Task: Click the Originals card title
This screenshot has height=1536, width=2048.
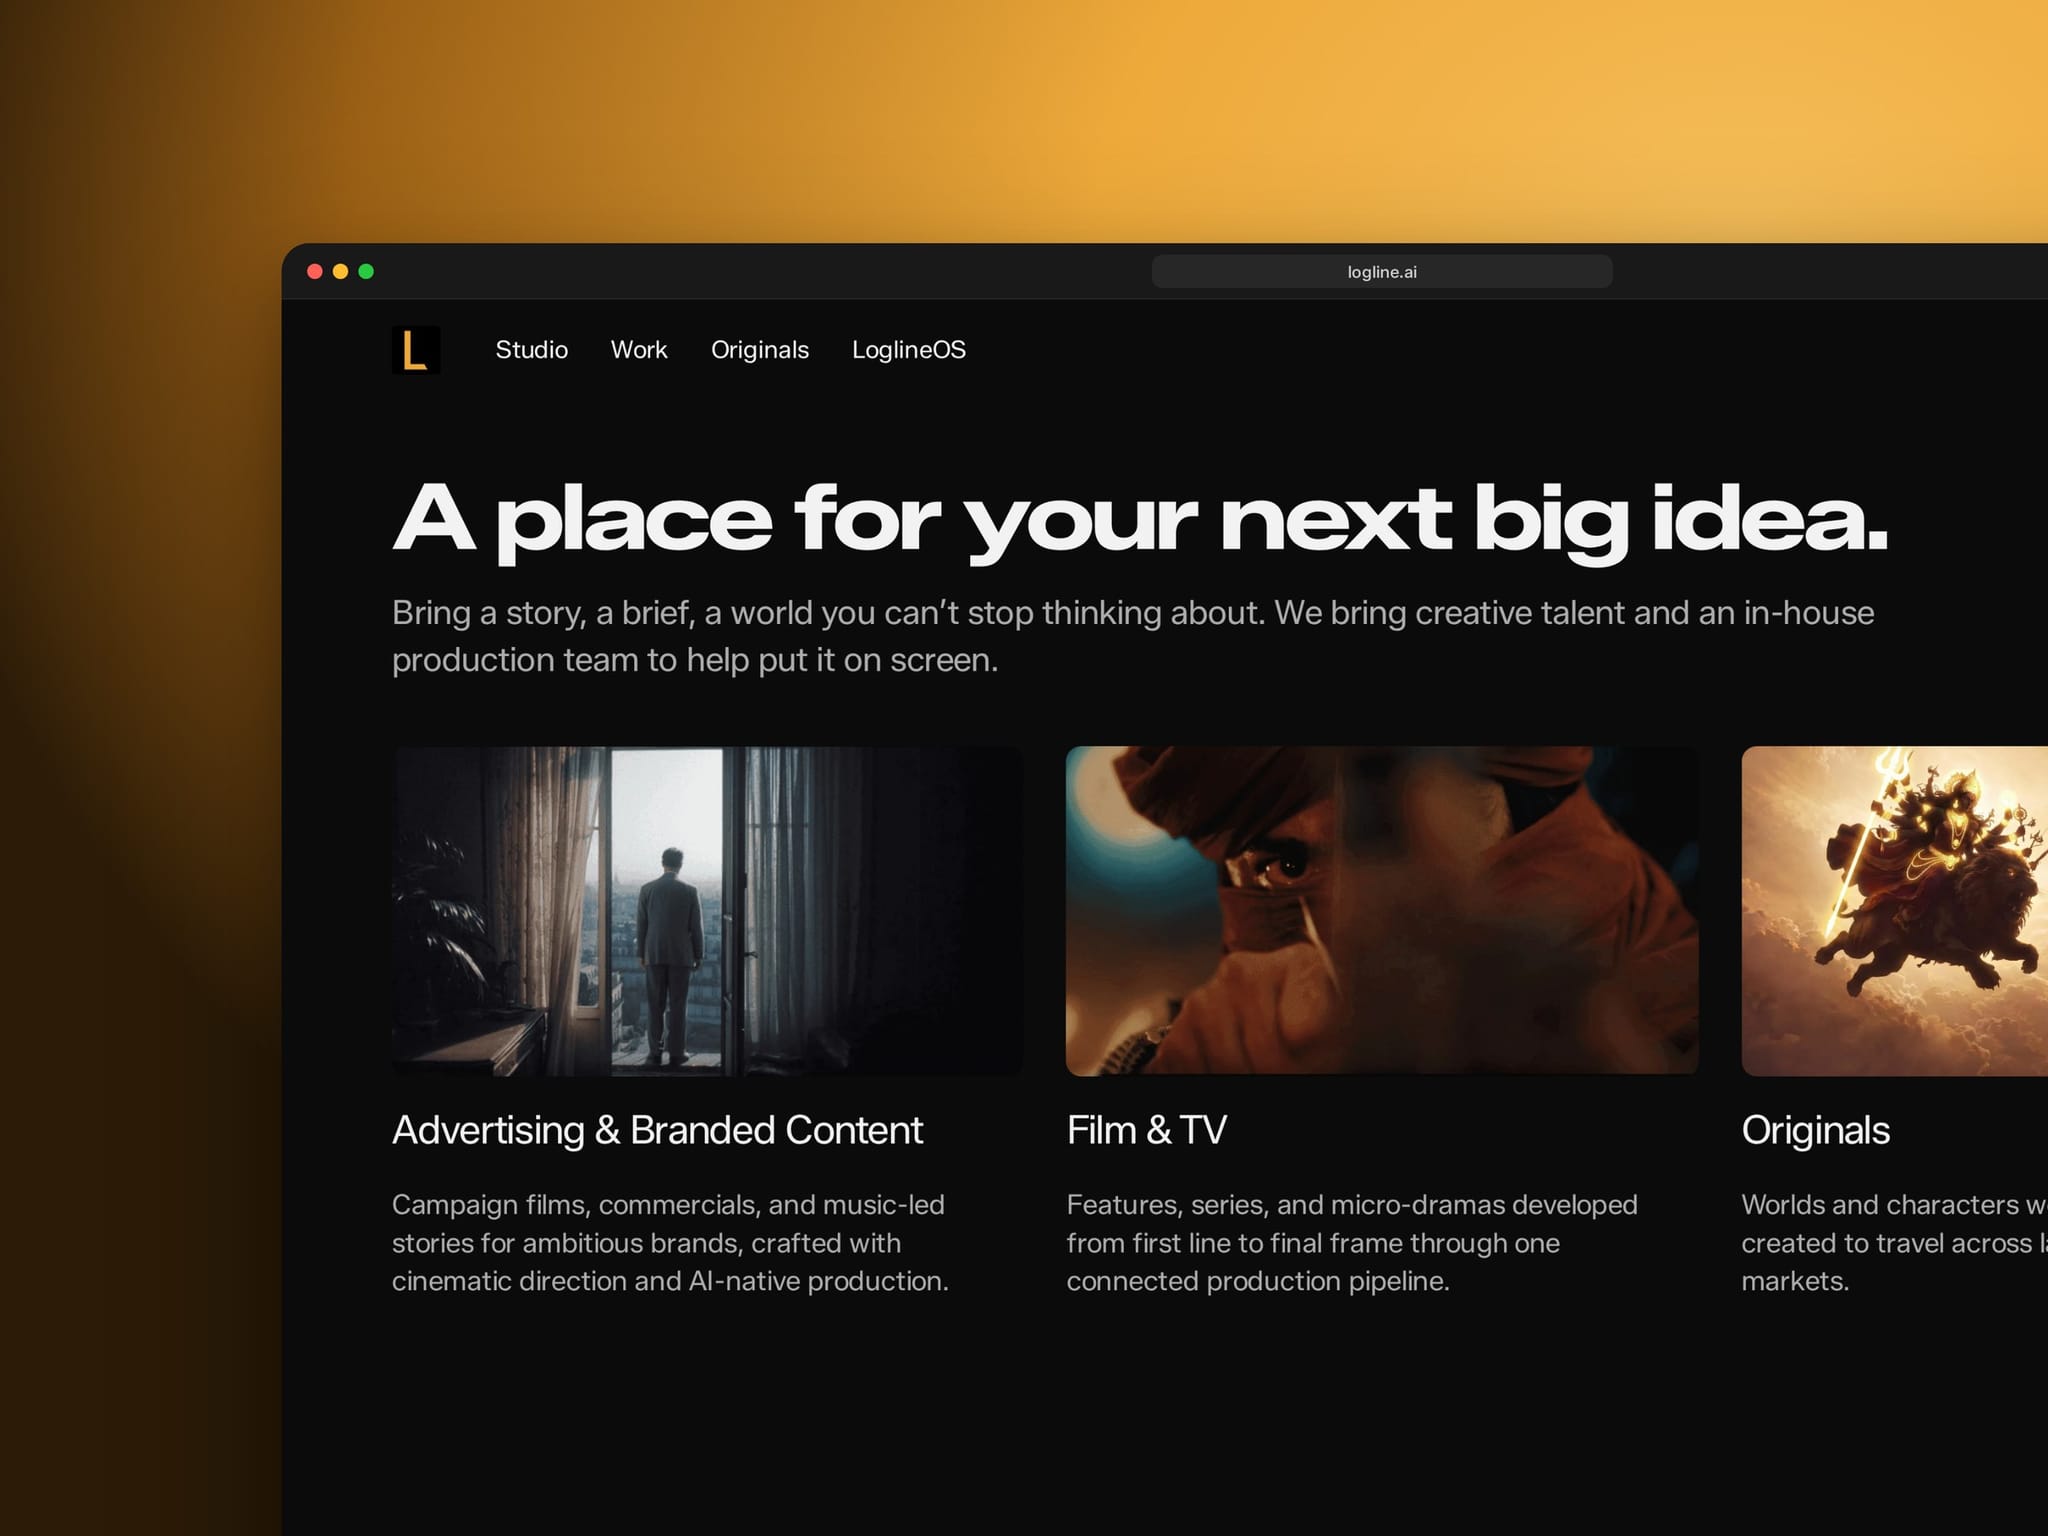Action: pyautogui.click(x=1816, y=1130)
